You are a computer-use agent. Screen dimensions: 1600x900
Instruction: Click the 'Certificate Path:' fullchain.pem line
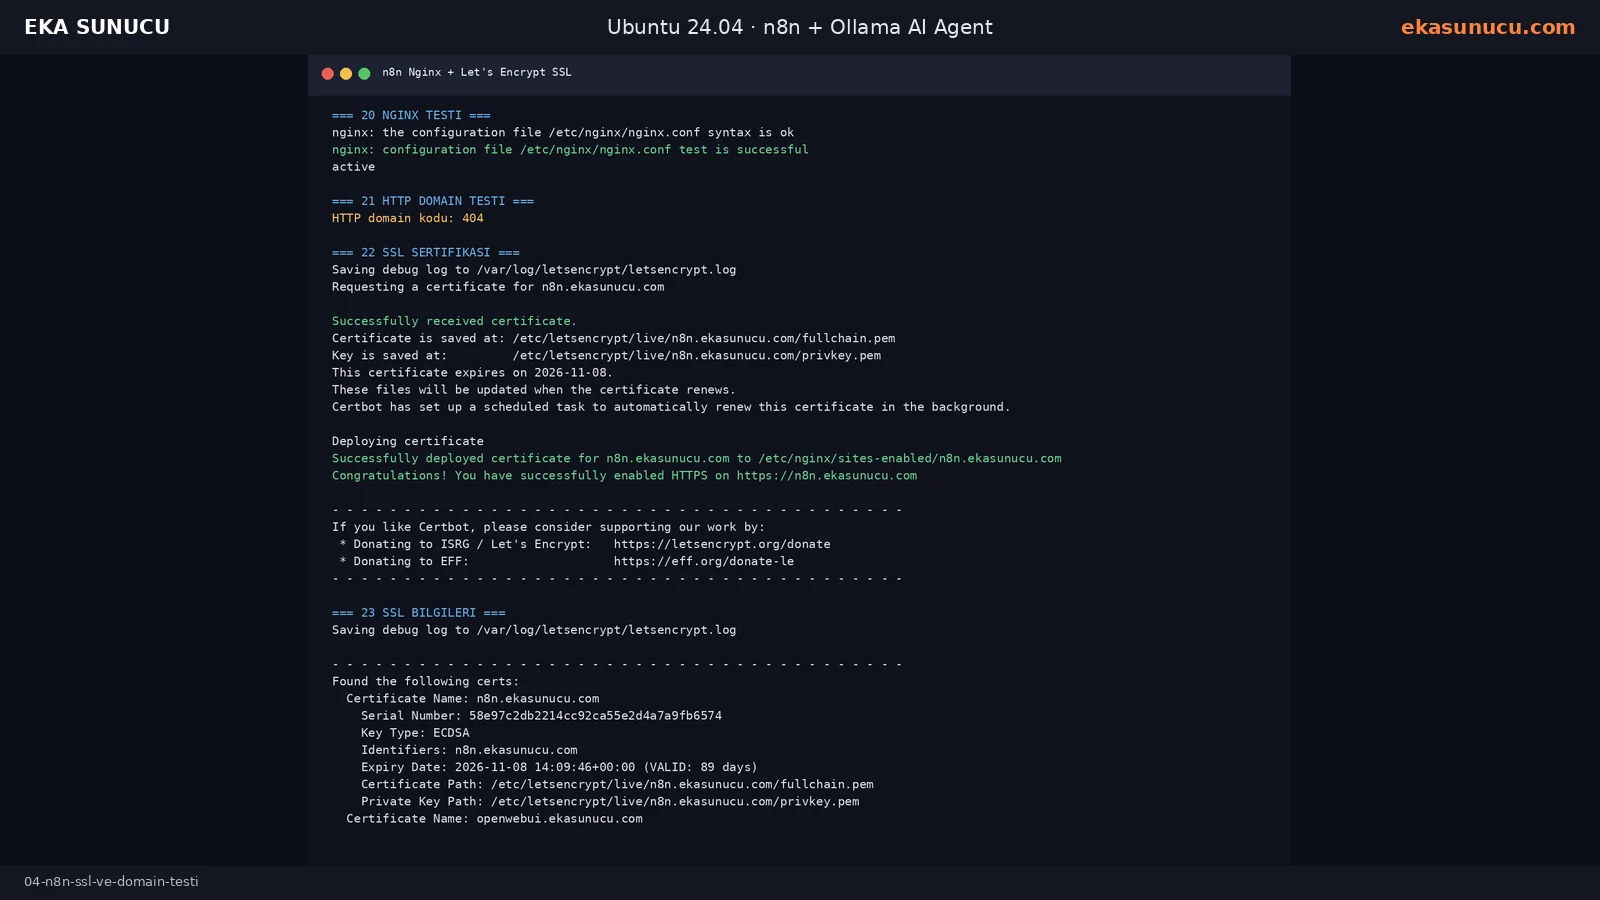tap(617, 784)
